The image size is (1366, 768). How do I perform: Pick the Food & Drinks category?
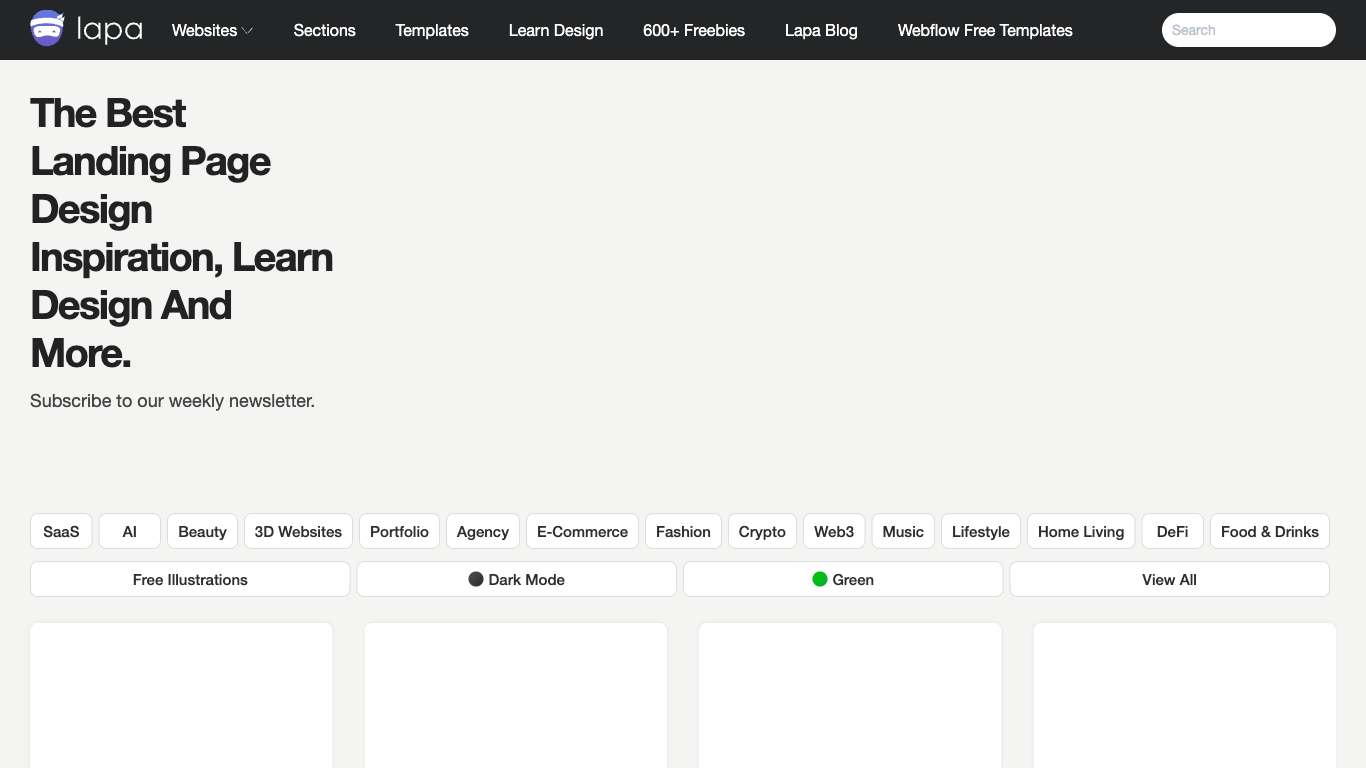tap(1269, 532)
